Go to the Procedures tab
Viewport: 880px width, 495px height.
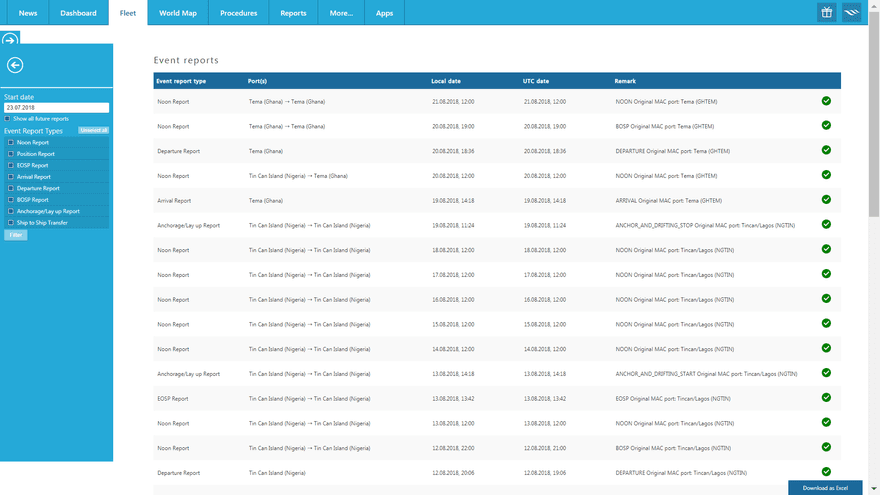point(239,12)
